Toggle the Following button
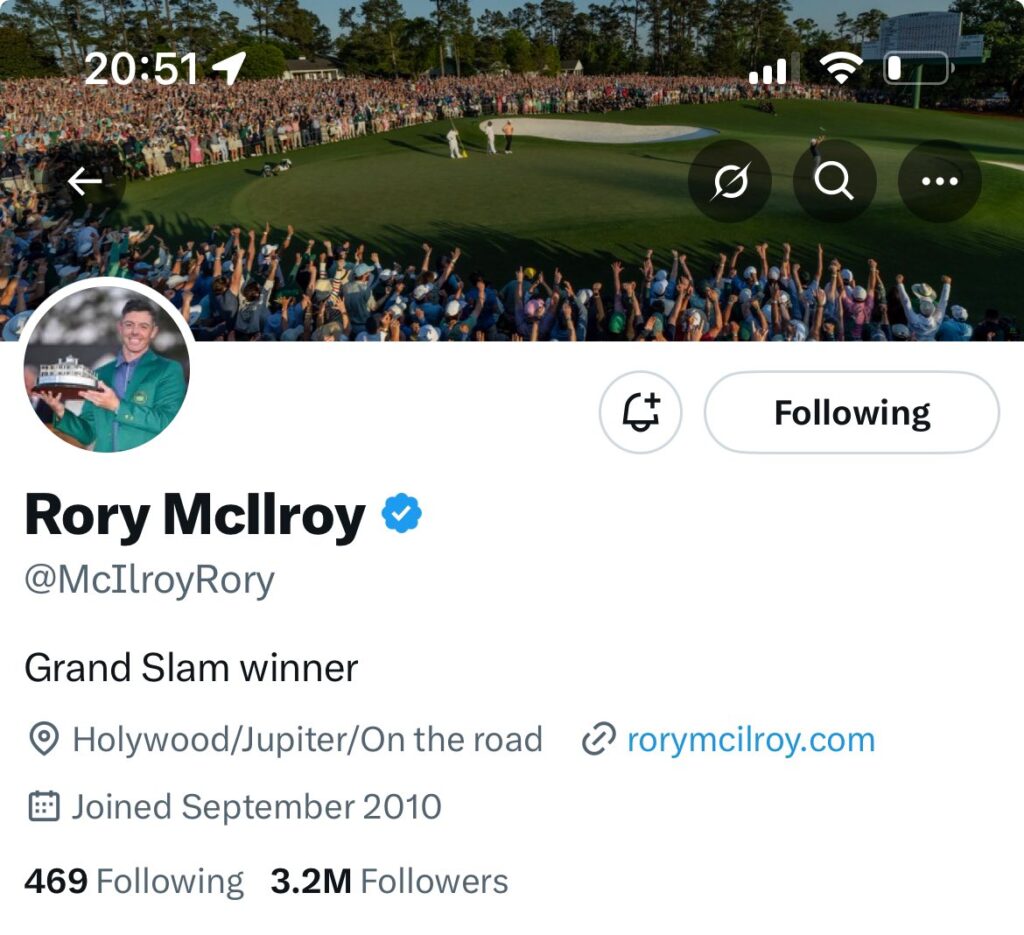 (x=851, y=412)
